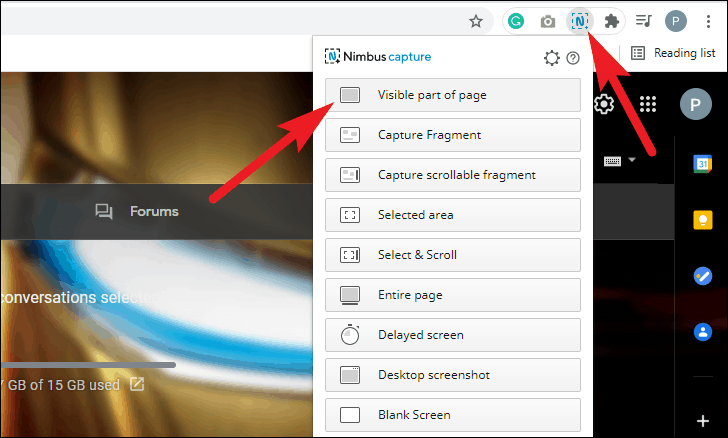Choose Blank Screen option

[453, 414]
